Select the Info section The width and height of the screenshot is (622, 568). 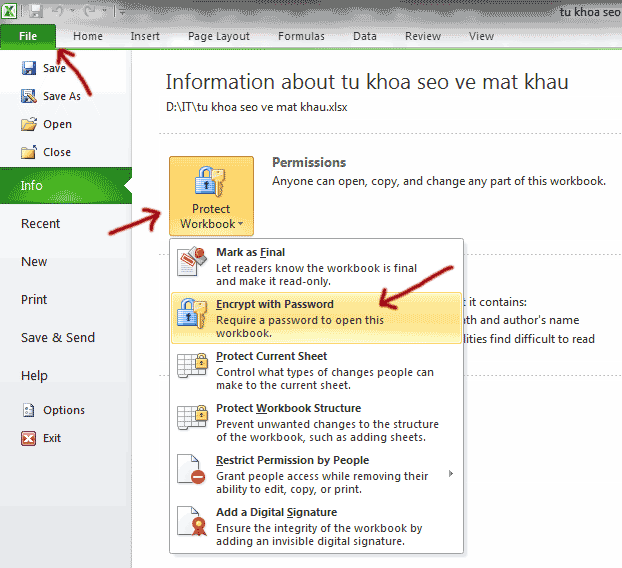click(x=66, y=186)
